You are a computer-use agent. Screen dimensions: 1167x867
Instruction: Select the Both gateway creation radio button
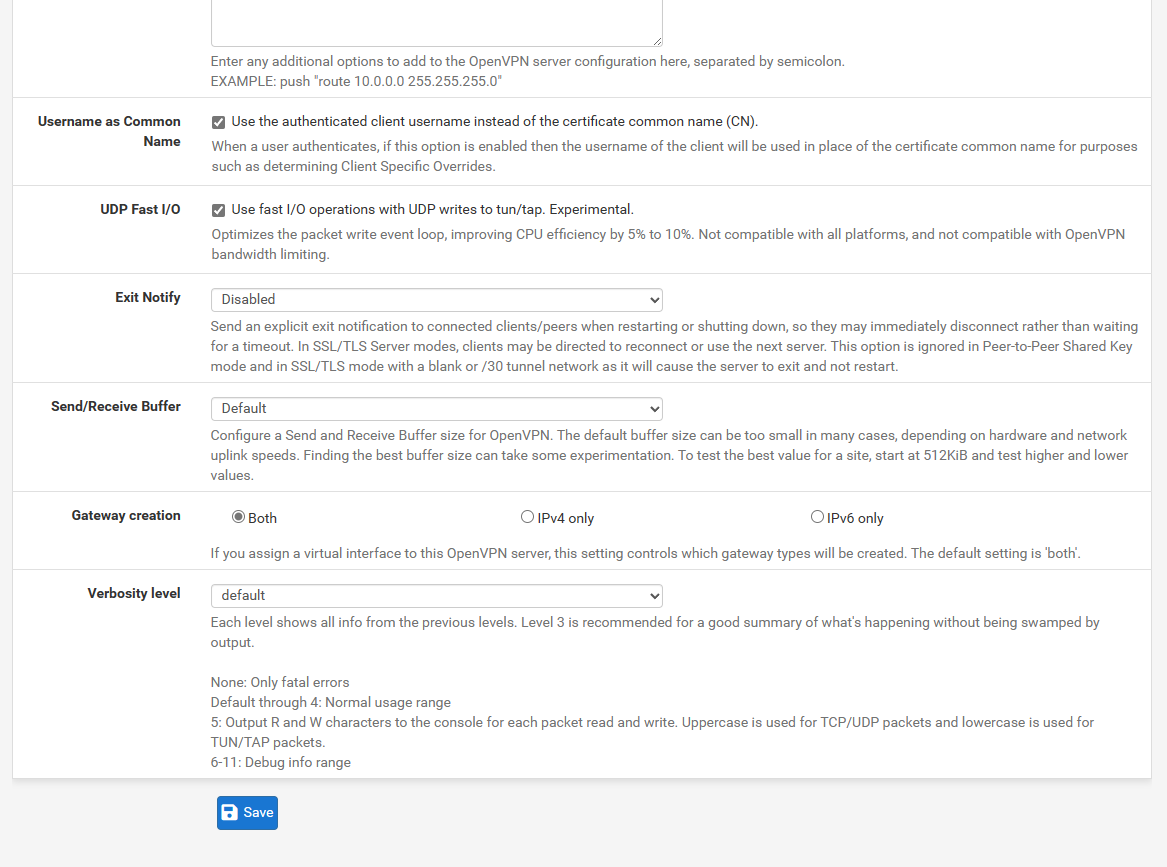tap(238, 517)
